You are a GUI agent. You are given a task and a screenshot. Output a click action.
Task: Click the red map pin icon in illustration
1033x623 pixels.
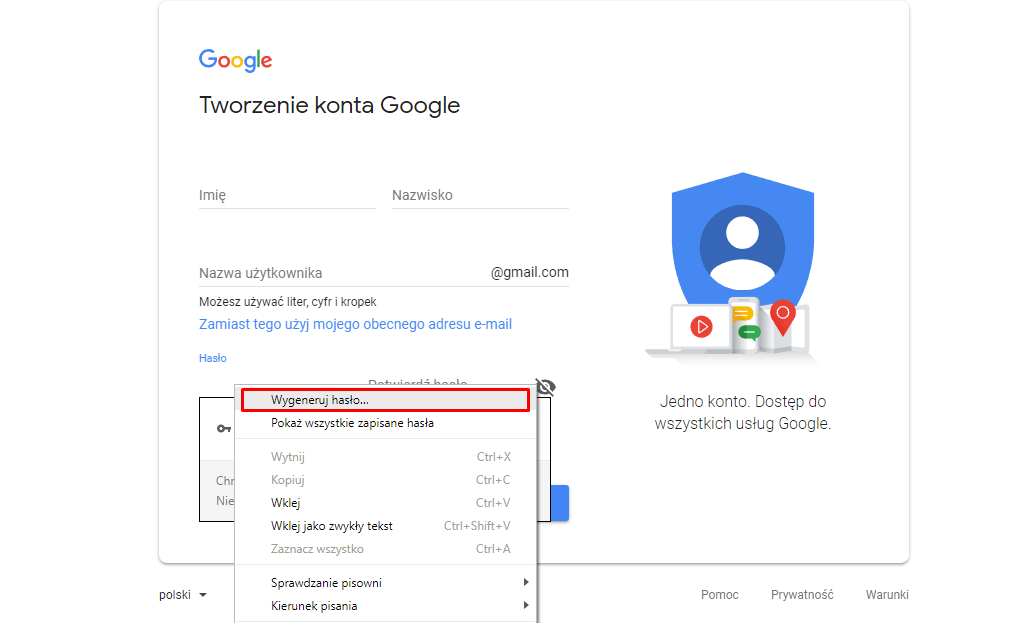pyautogui.click(x=783, y=316)
